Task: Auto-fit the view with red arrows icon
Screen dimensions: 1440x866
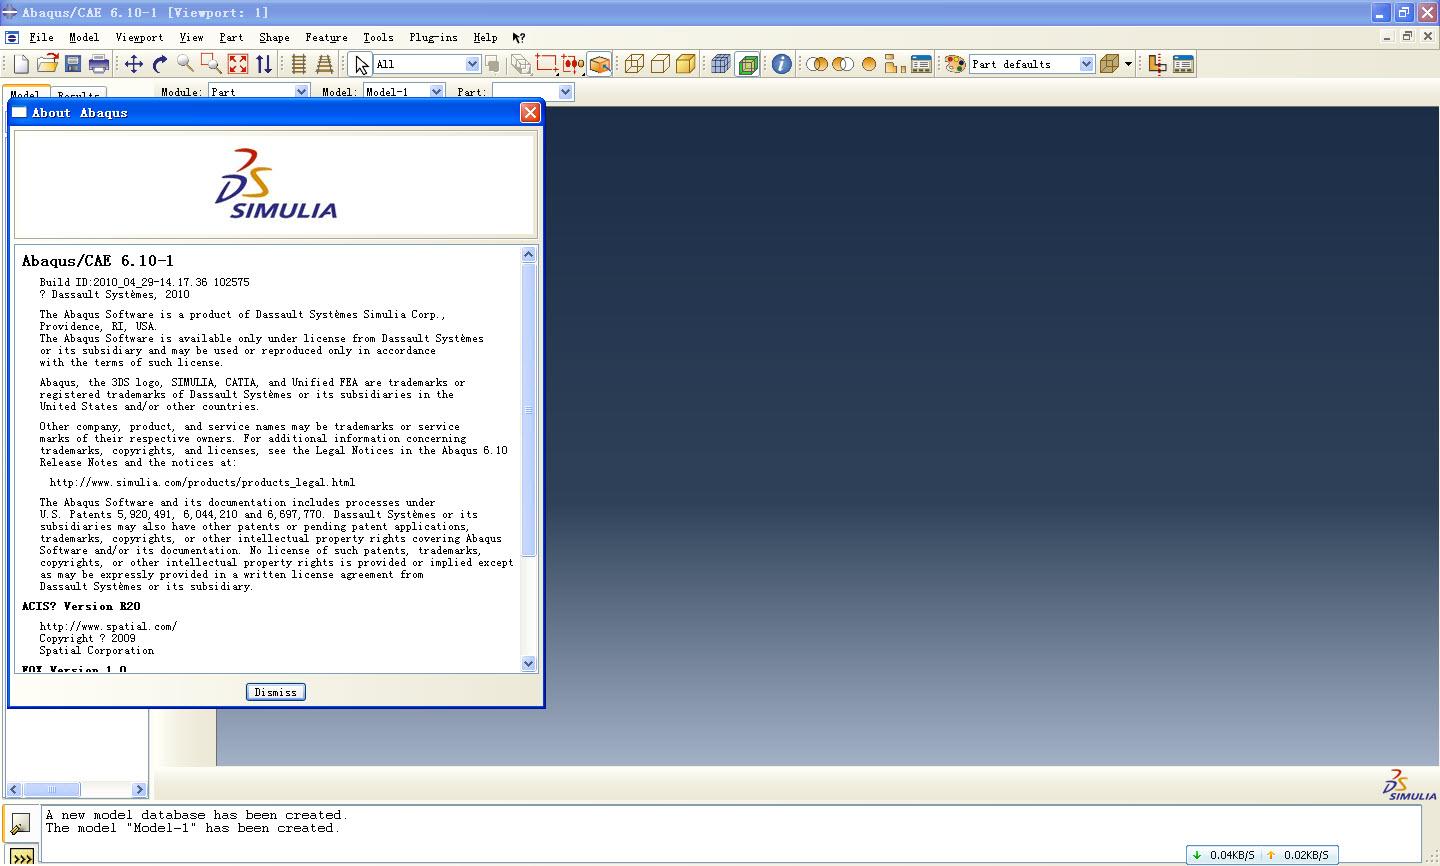Action: tap(238, 64)
